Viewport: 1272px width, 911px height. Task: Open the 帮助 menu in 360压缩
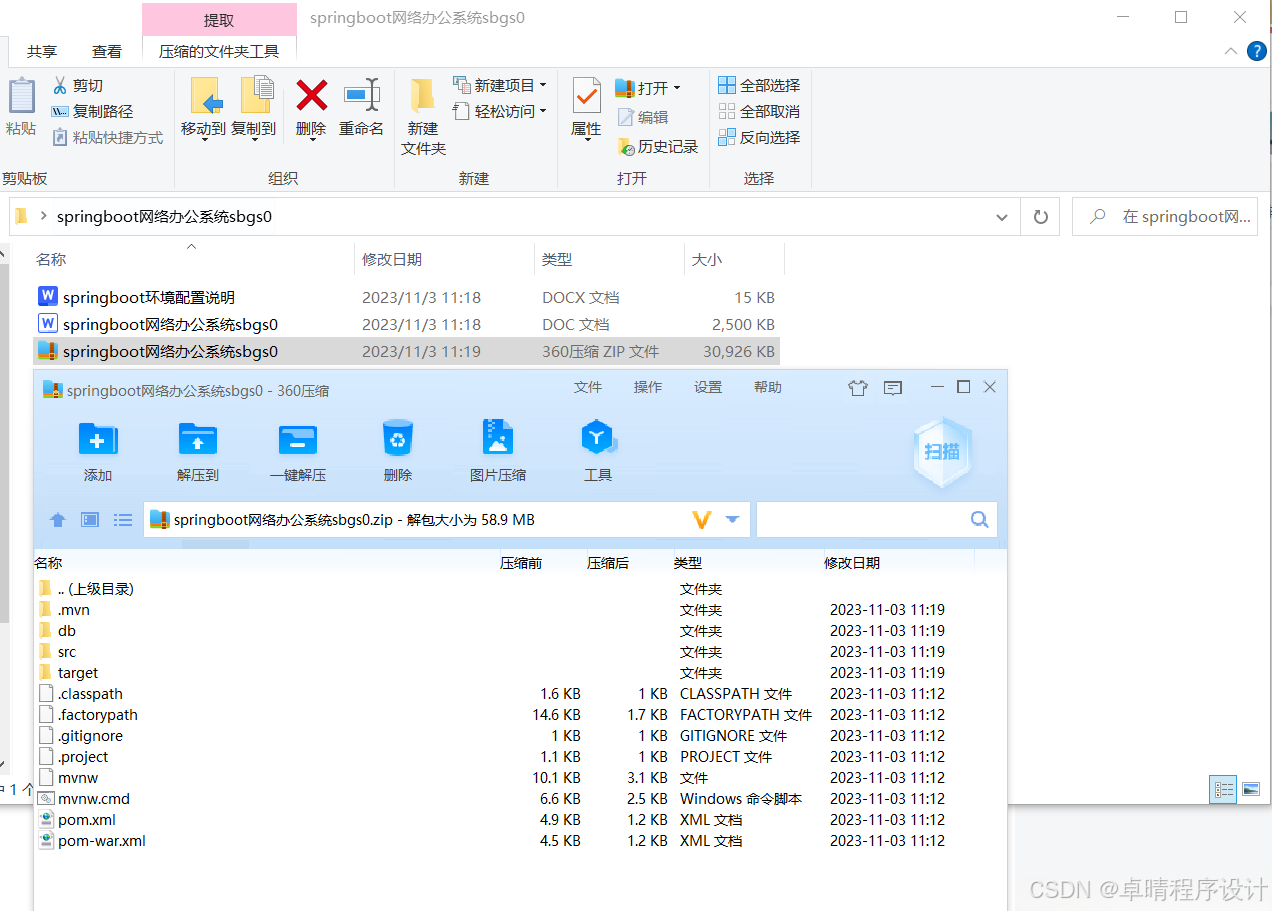768,388
